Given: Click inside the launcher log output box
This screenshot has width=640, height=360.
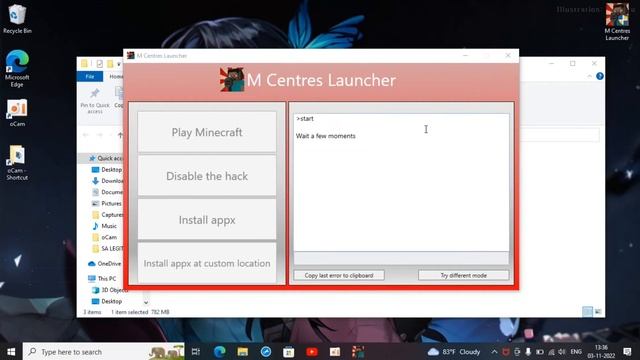Looking at the screenshot, I should click(401, 182).
